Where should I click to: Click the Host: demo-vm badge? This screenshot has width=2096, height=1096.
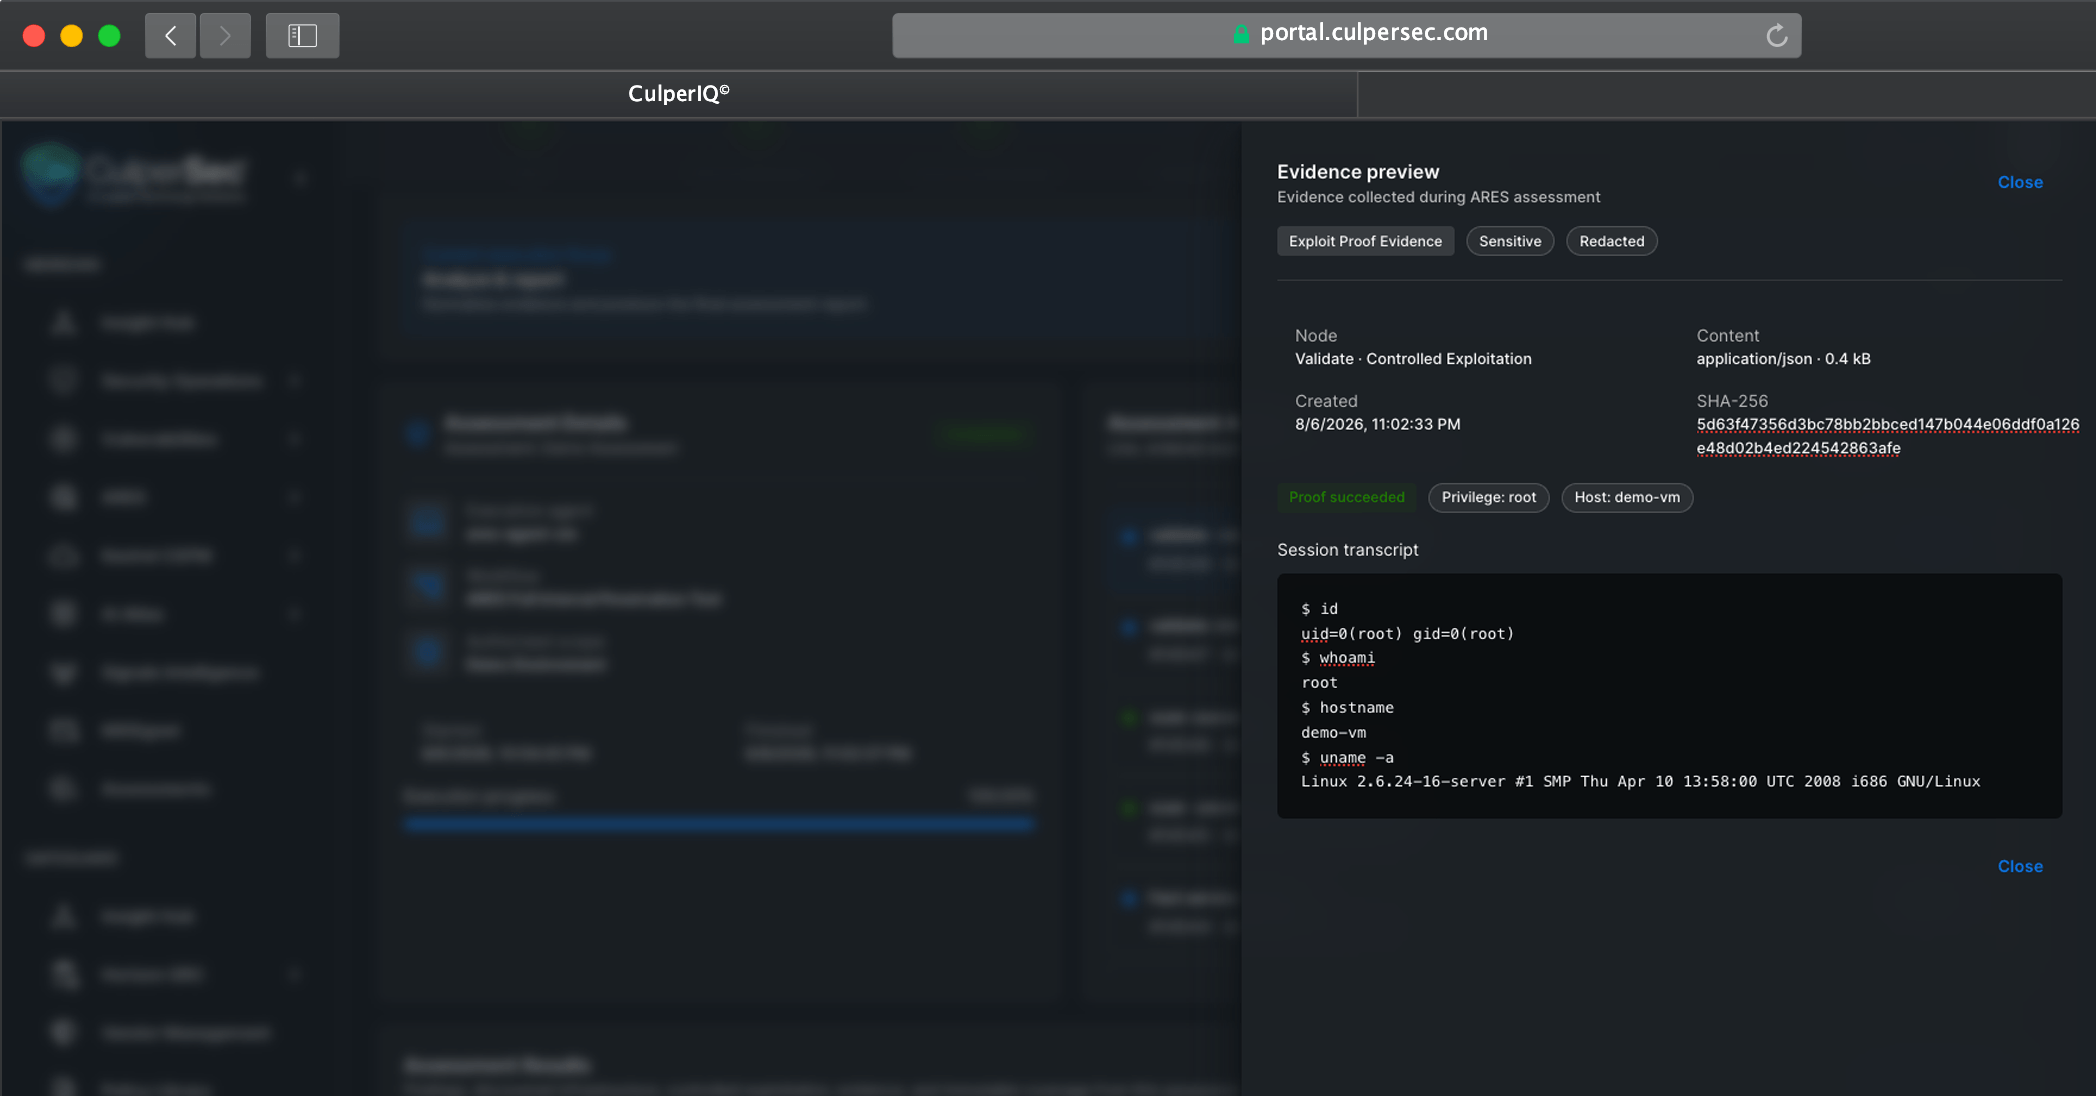(1627, 497)
